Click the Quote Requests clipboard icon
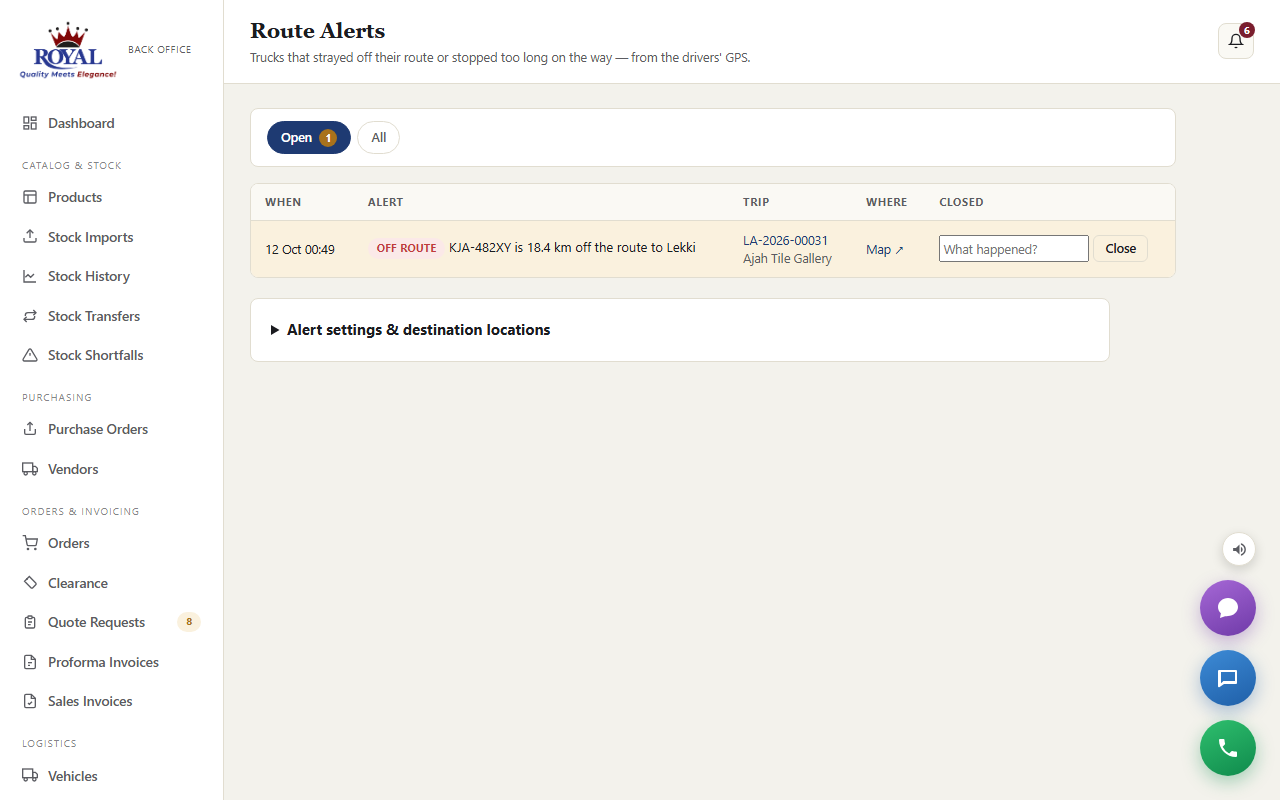 pos(30,622)
